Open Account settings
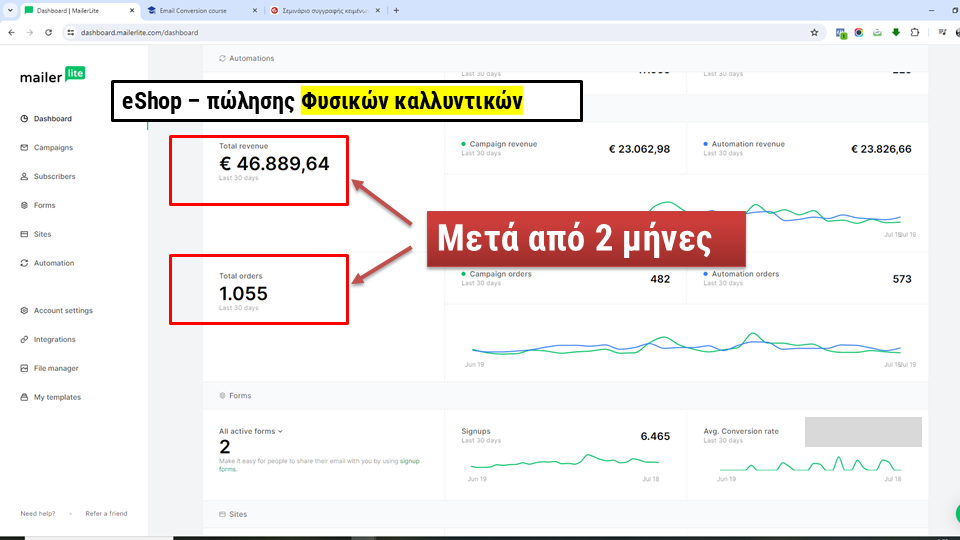 (63, 310)
